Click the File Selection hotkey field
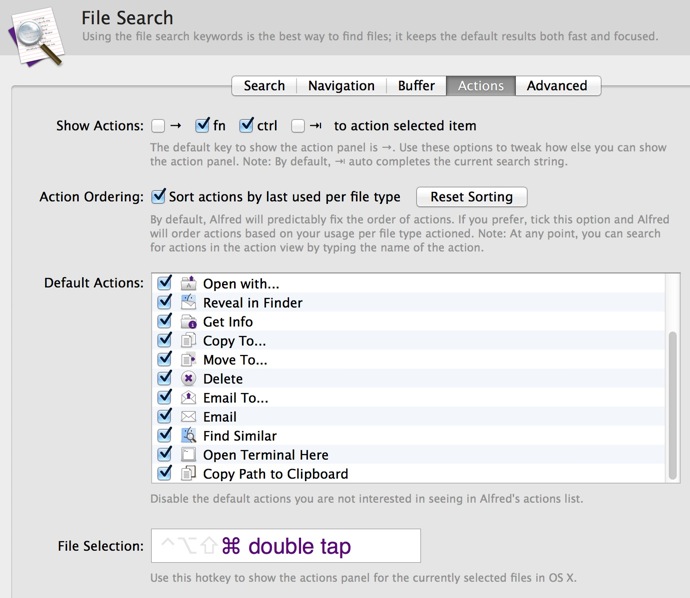The image size is (690, 598). pyautogui.click(x=286, y=546)
